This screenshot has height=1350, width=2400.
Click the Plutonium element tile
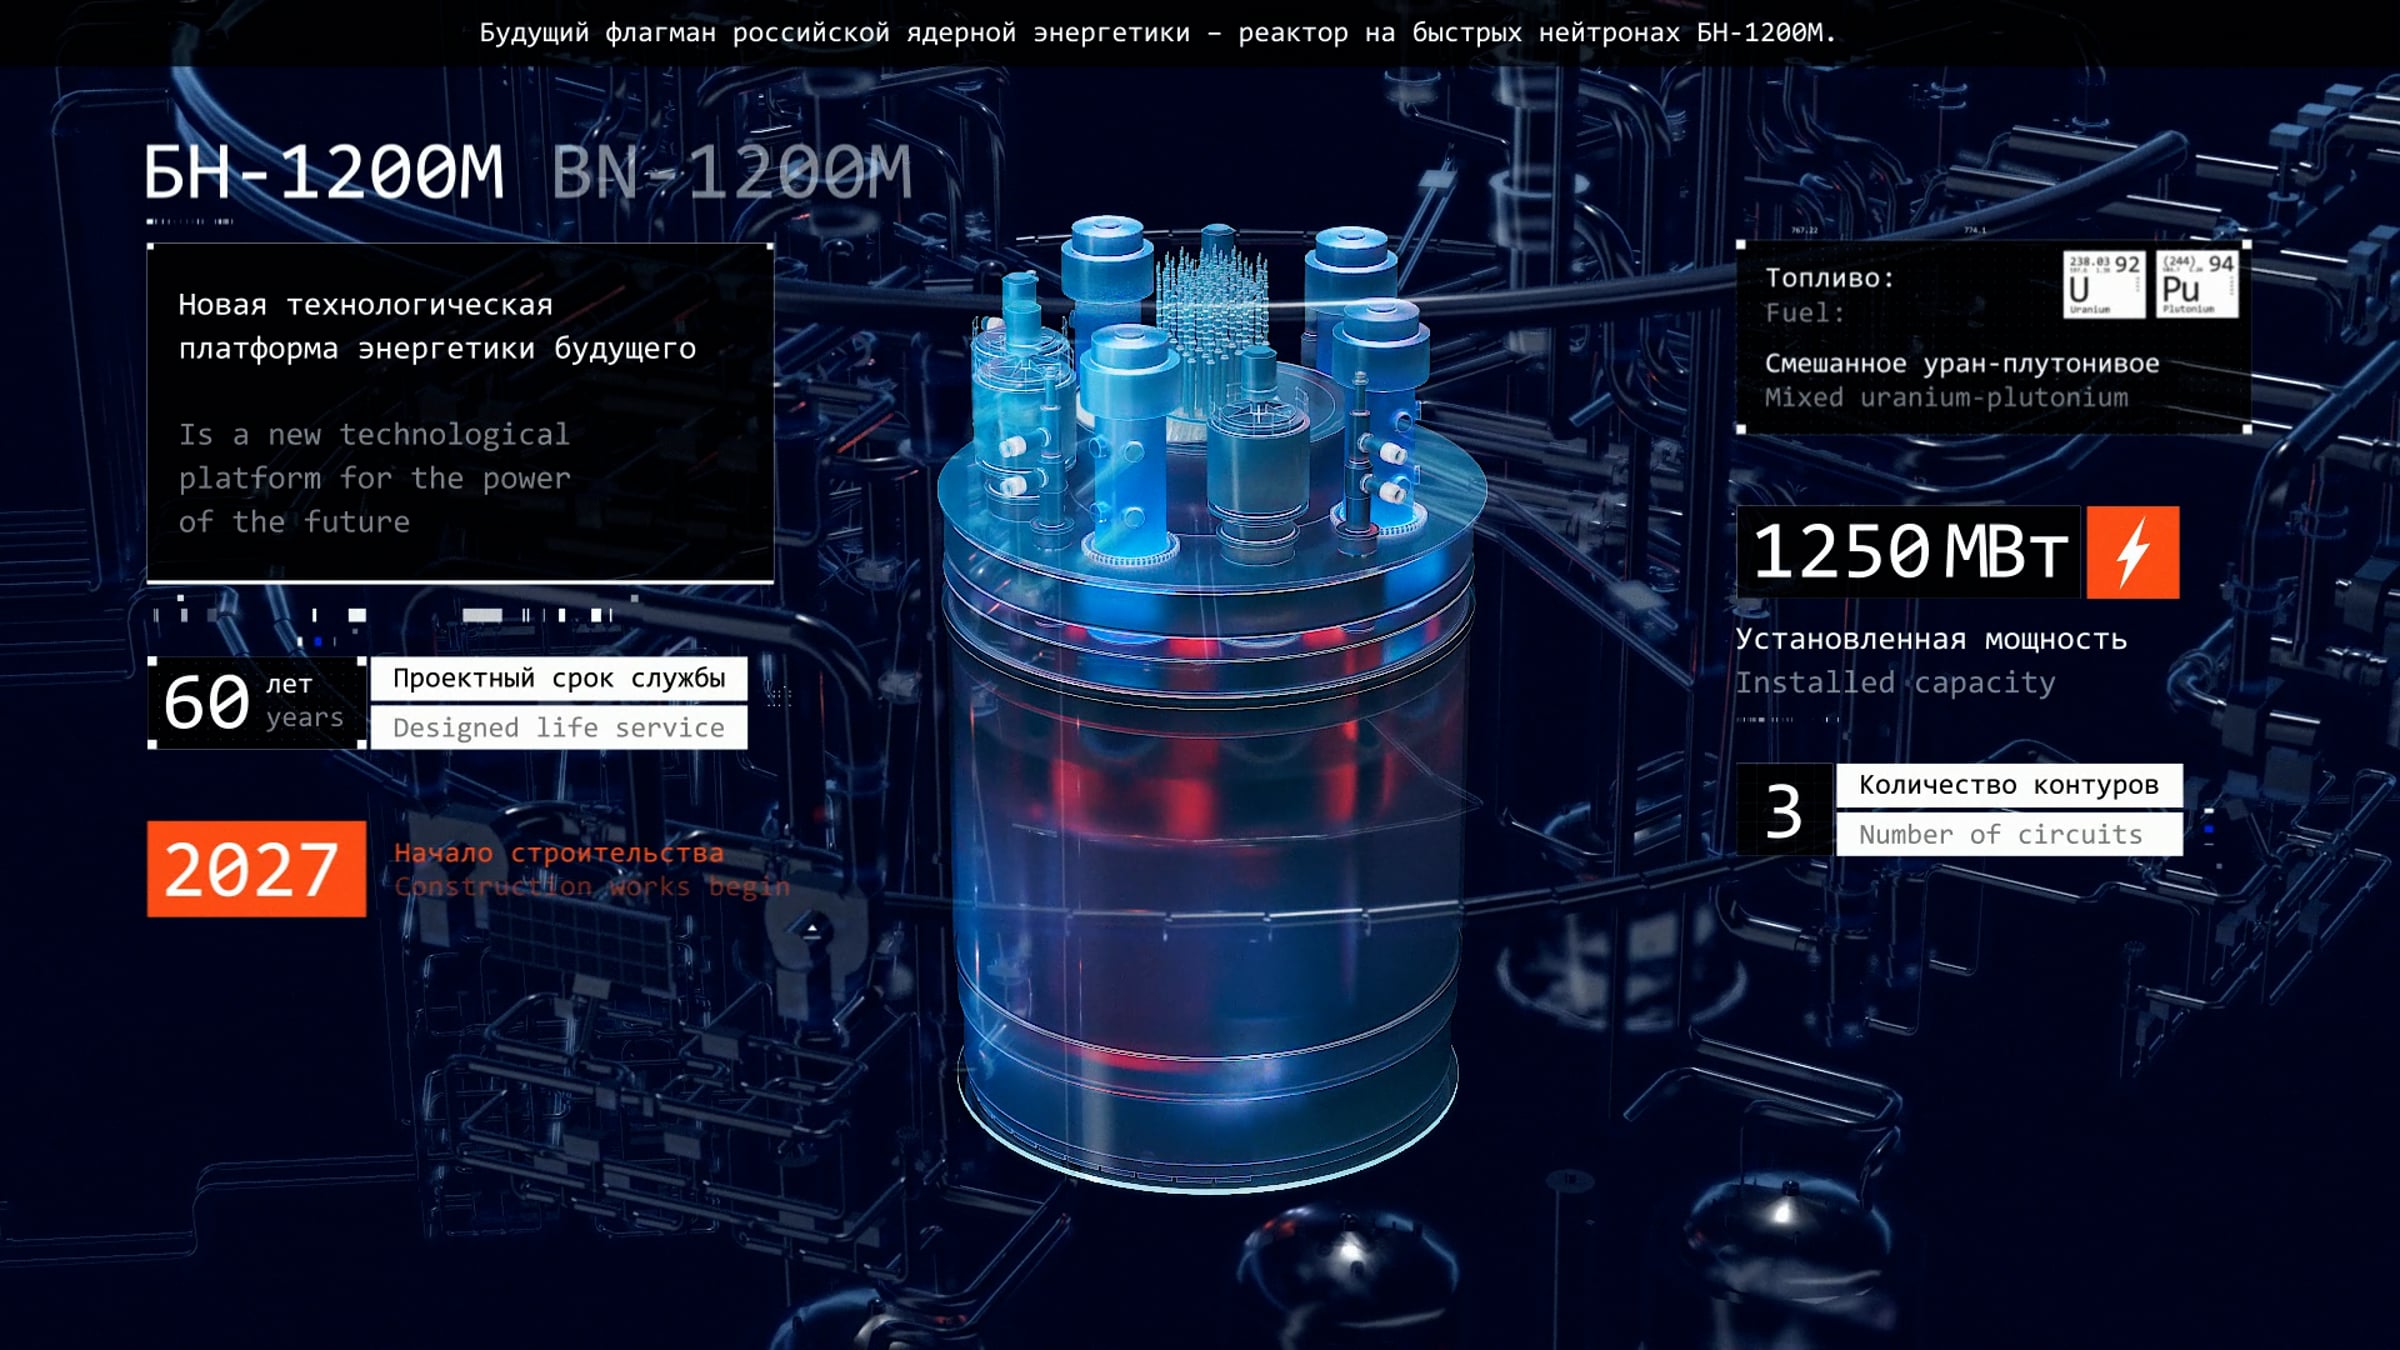(x=2196, y=285)
